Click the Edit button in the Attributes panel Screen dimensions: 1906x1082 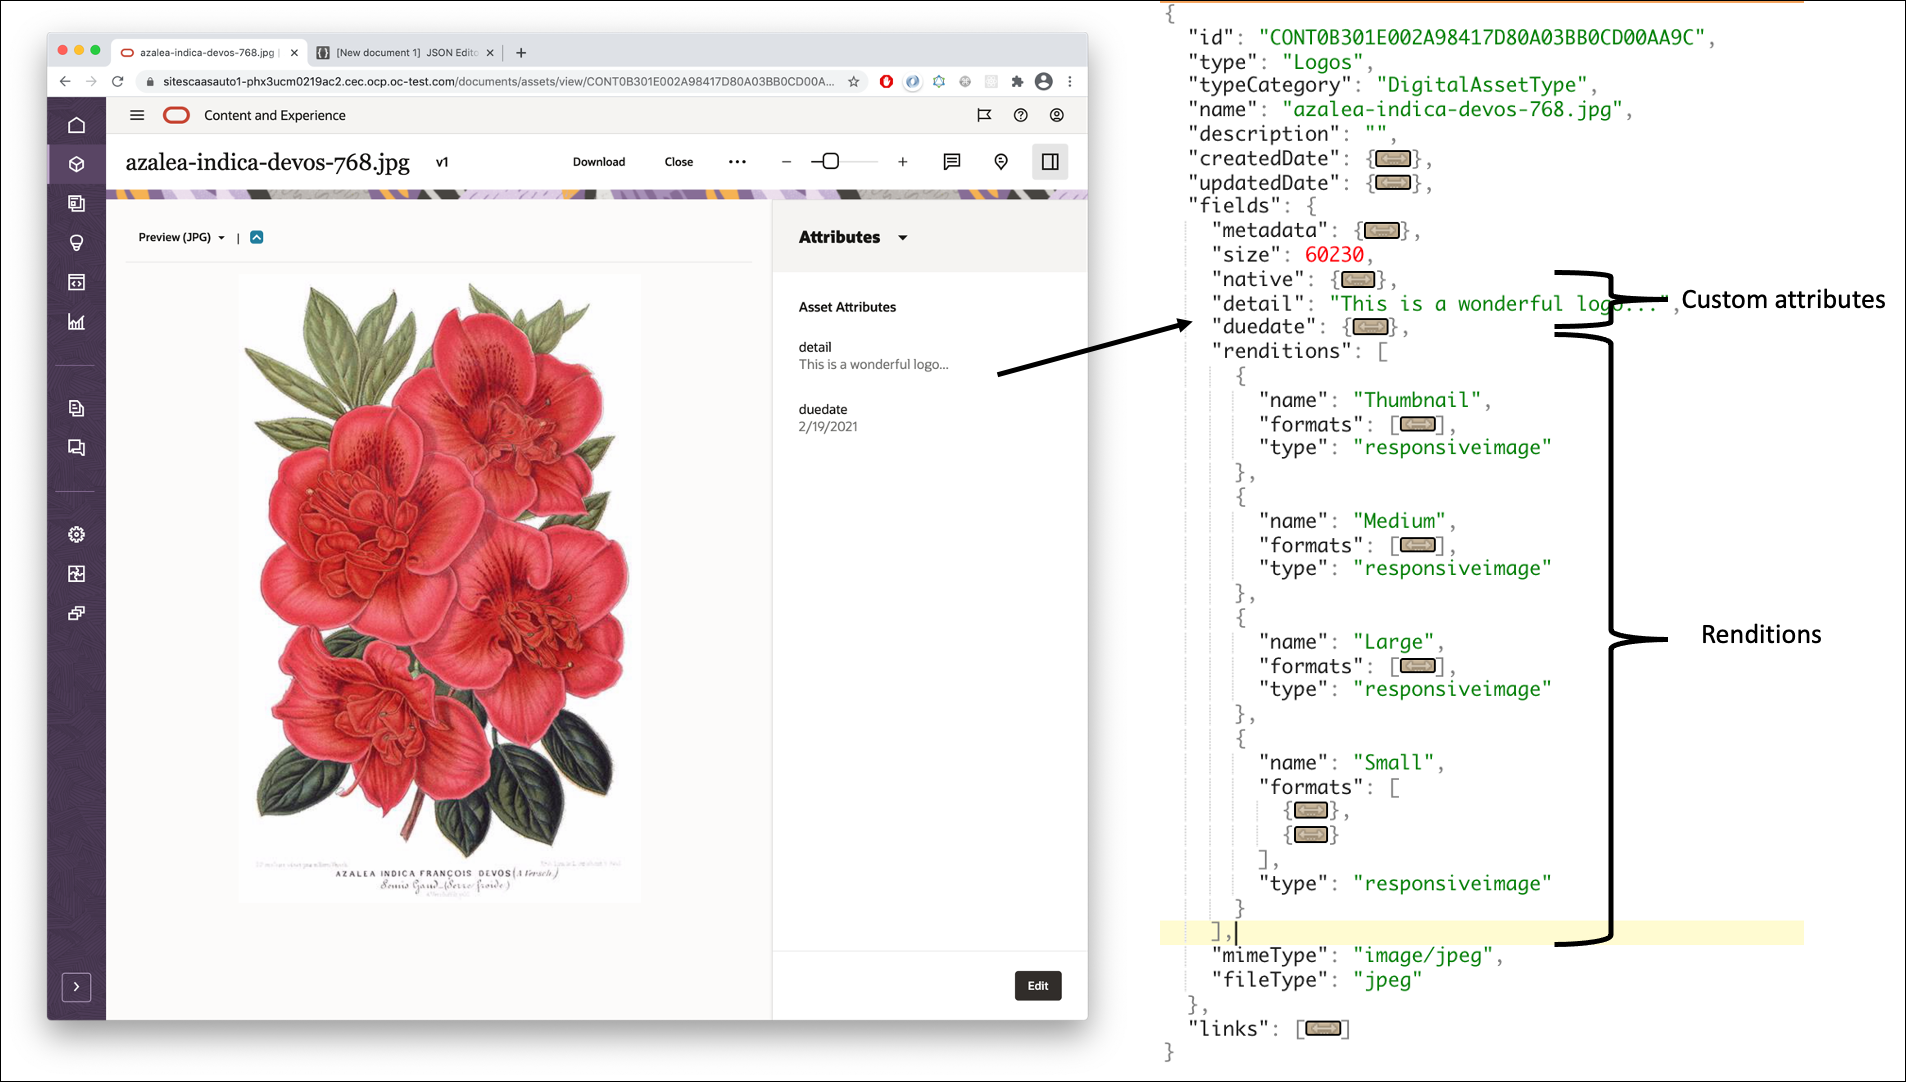pos(1038,986)
